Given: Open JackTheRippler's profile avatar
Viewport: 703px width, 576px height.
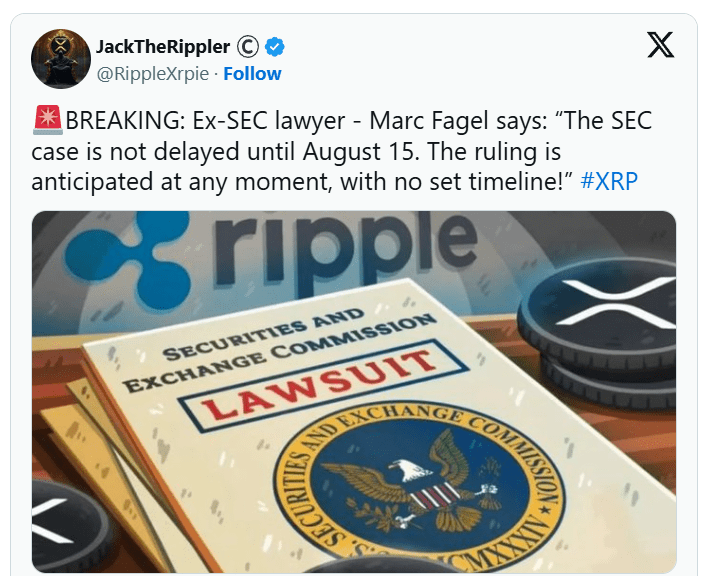Looking at the screenshot, I should coord(61,59).
